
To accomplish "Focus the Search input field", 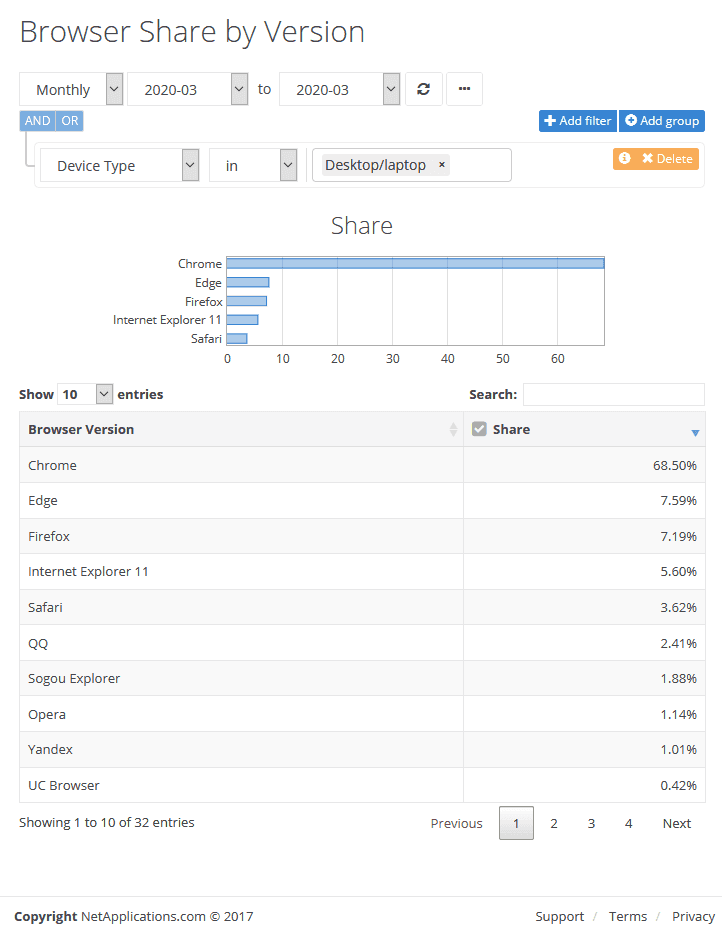I will [613, 394].
